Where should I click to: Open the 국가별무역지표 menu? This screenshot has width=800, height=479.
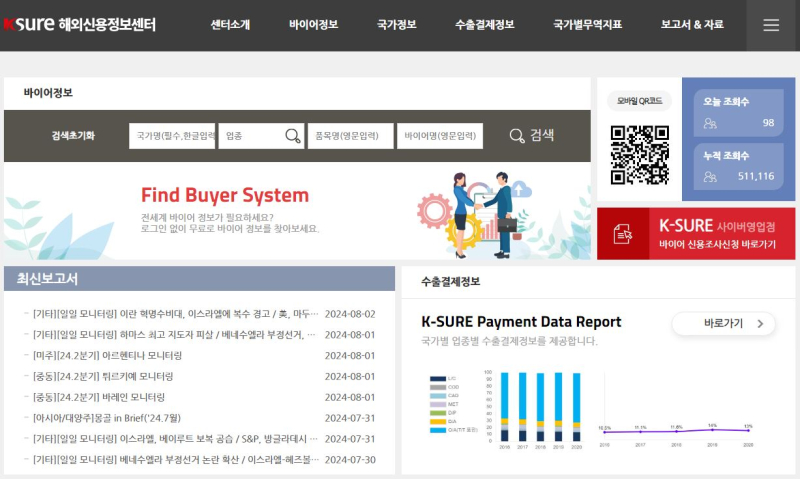coord(587,25)
